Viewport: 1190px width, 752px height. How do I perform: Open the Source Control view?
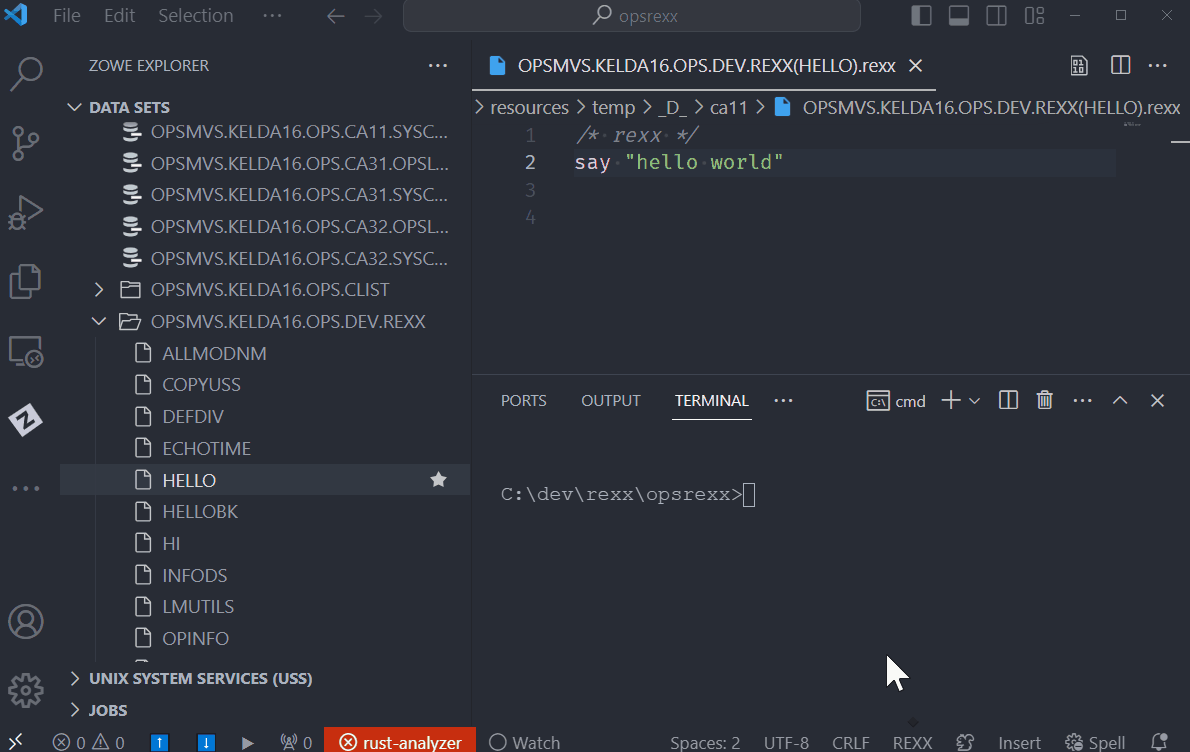[x=25, y=143]
